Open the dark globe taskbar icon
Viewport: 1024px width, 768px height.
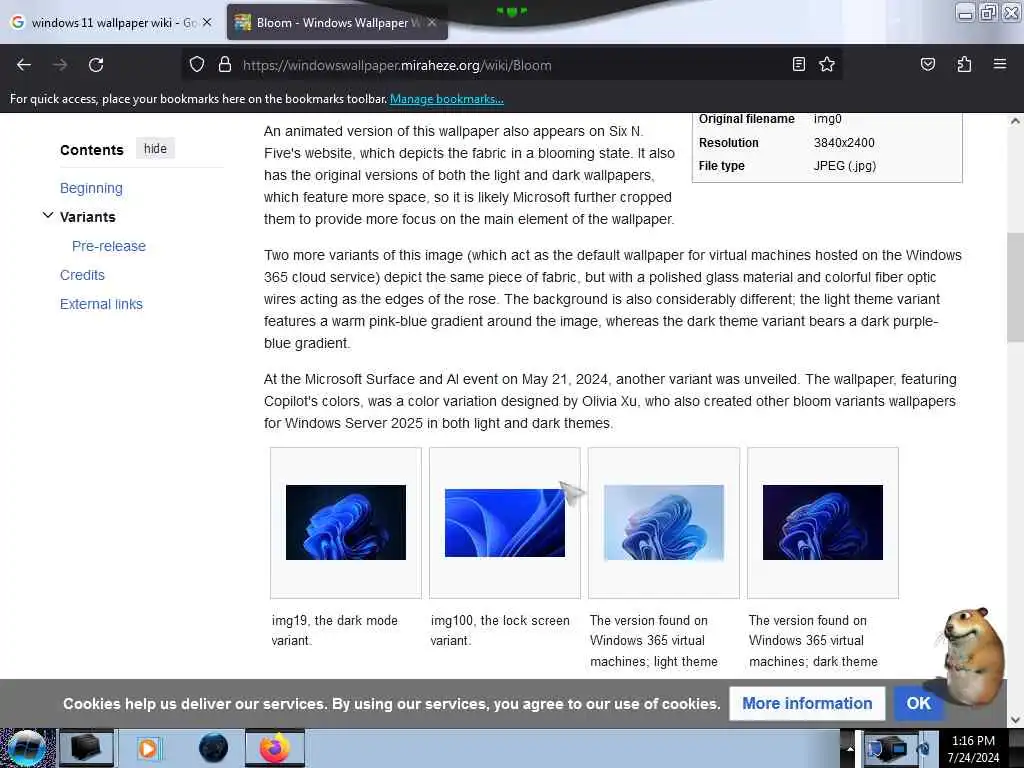[x=214, y=748]
